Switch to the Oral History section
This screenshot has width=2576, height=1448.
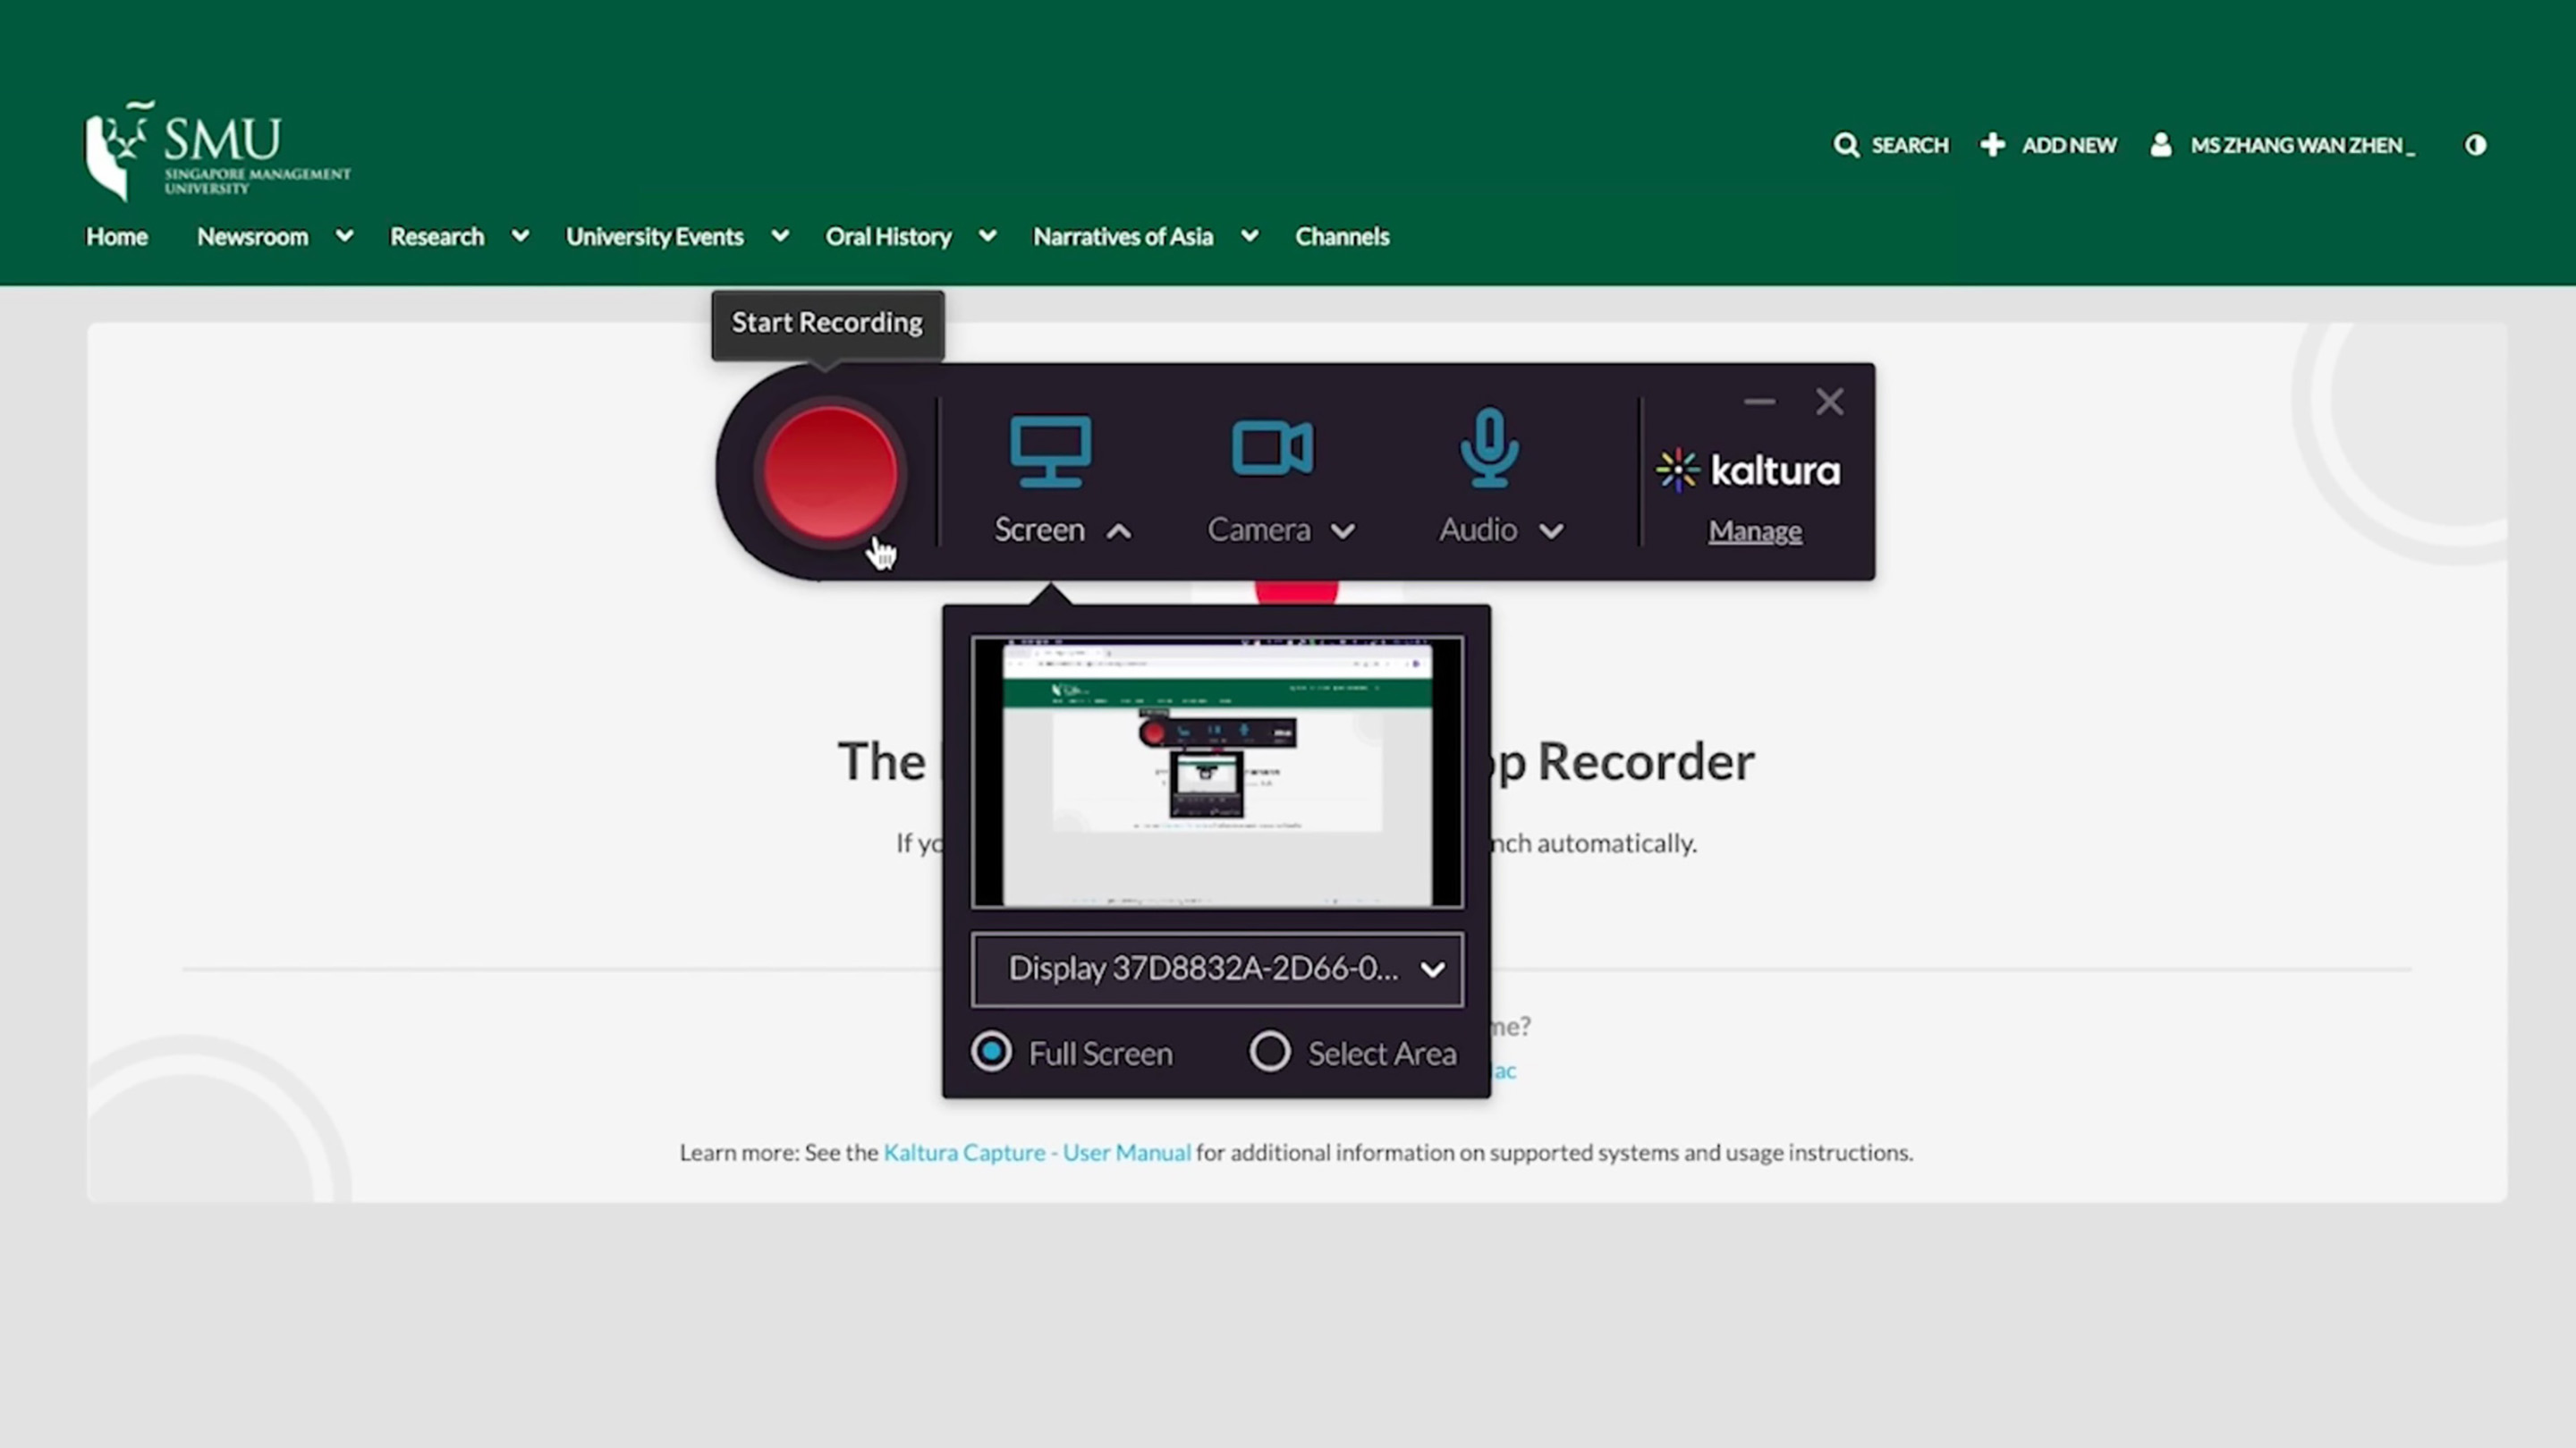click(888, 236)
